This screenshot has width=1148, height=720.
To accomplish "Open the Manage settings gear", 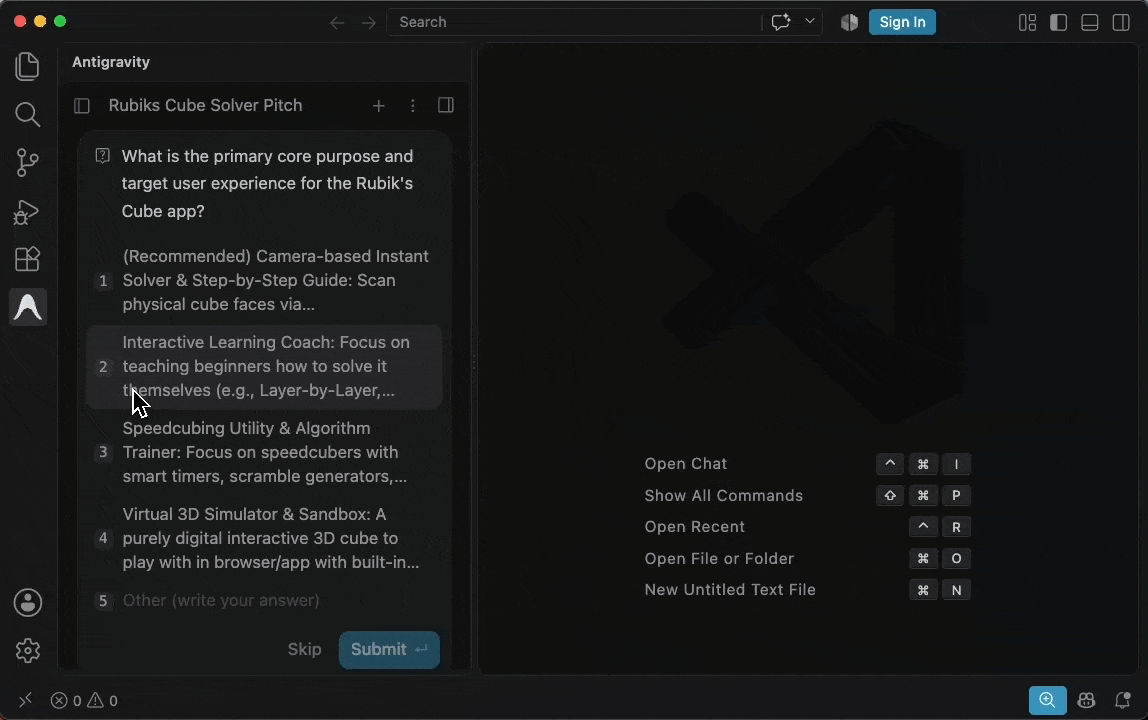I will point(28,650).
